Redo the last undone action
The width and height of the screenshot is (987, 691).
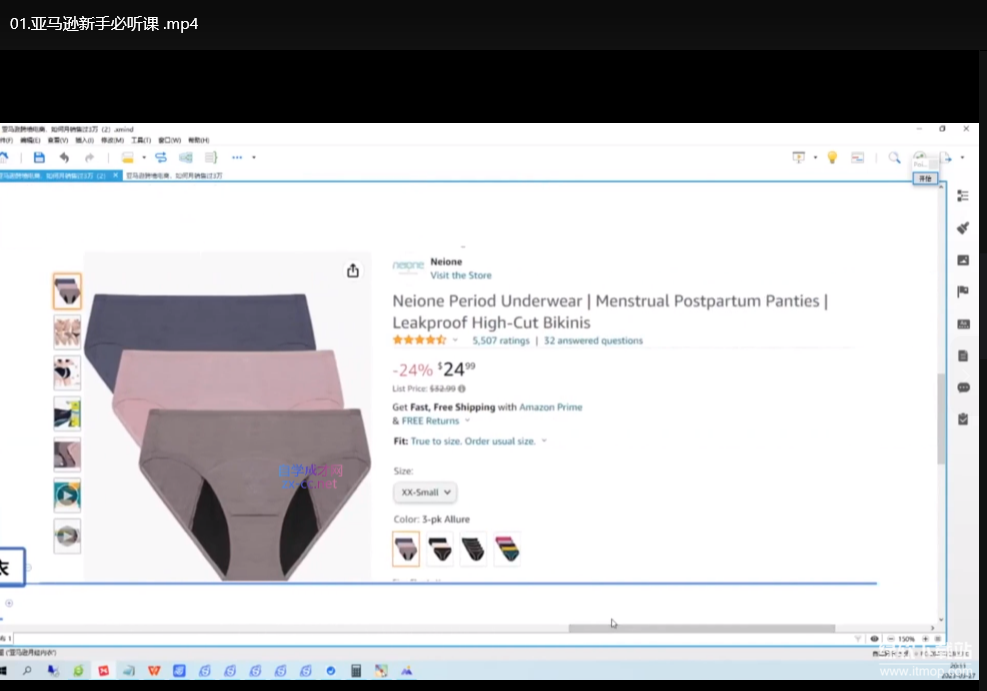coord(89,157)
